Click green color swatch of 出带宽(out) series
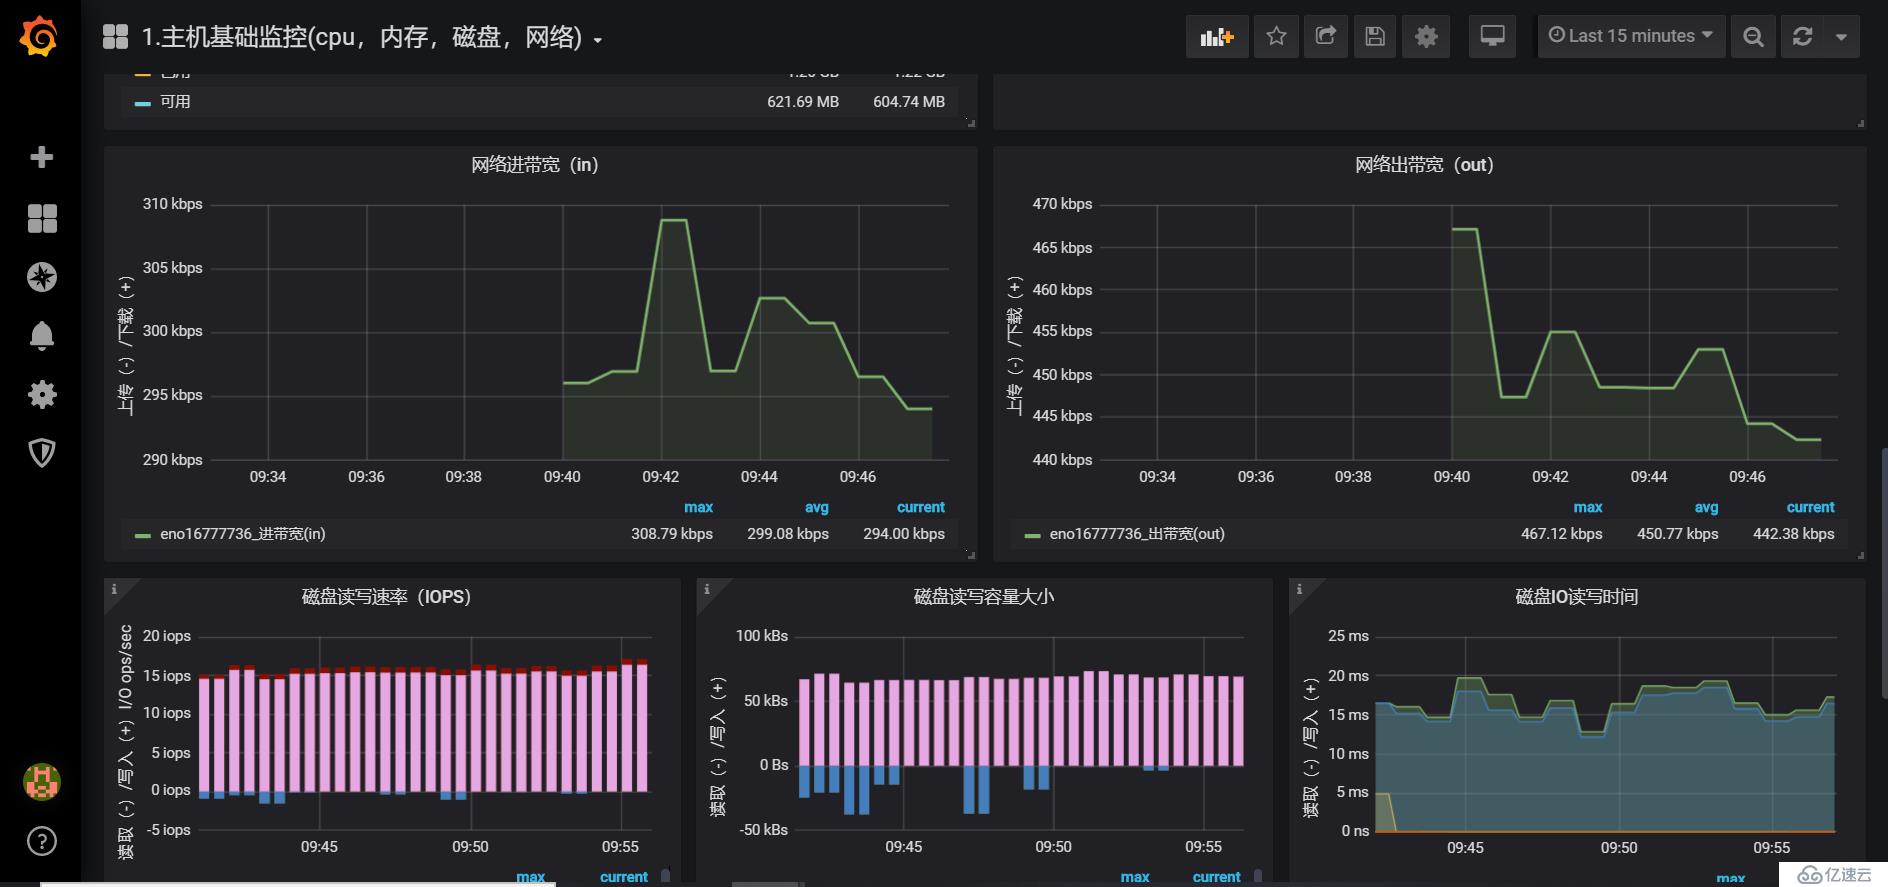 [1032, 535]
